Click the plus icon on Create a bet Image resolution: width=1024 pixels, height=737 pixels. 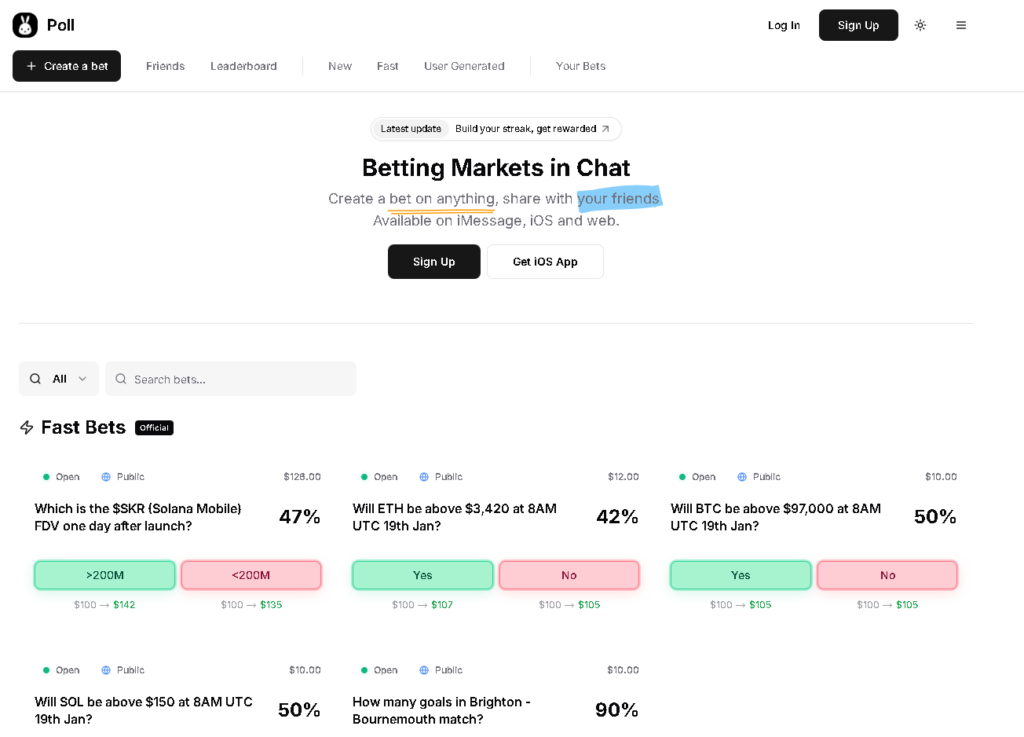tap(31, 66)
